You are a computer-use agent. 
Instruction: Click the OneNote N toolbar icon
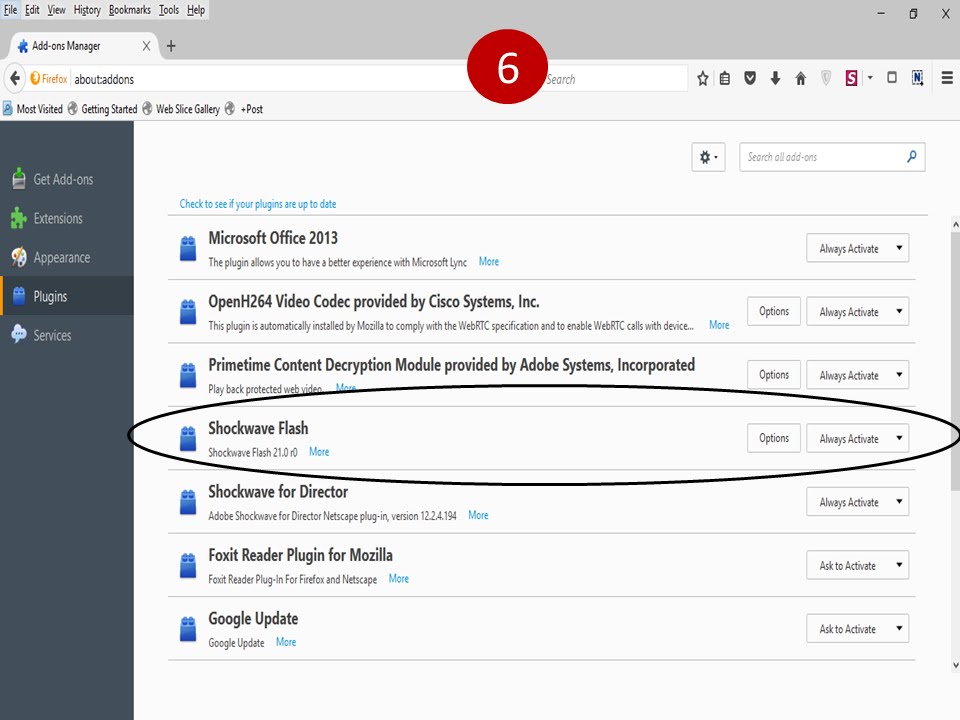pyautogui.click(x=917, y=78)
